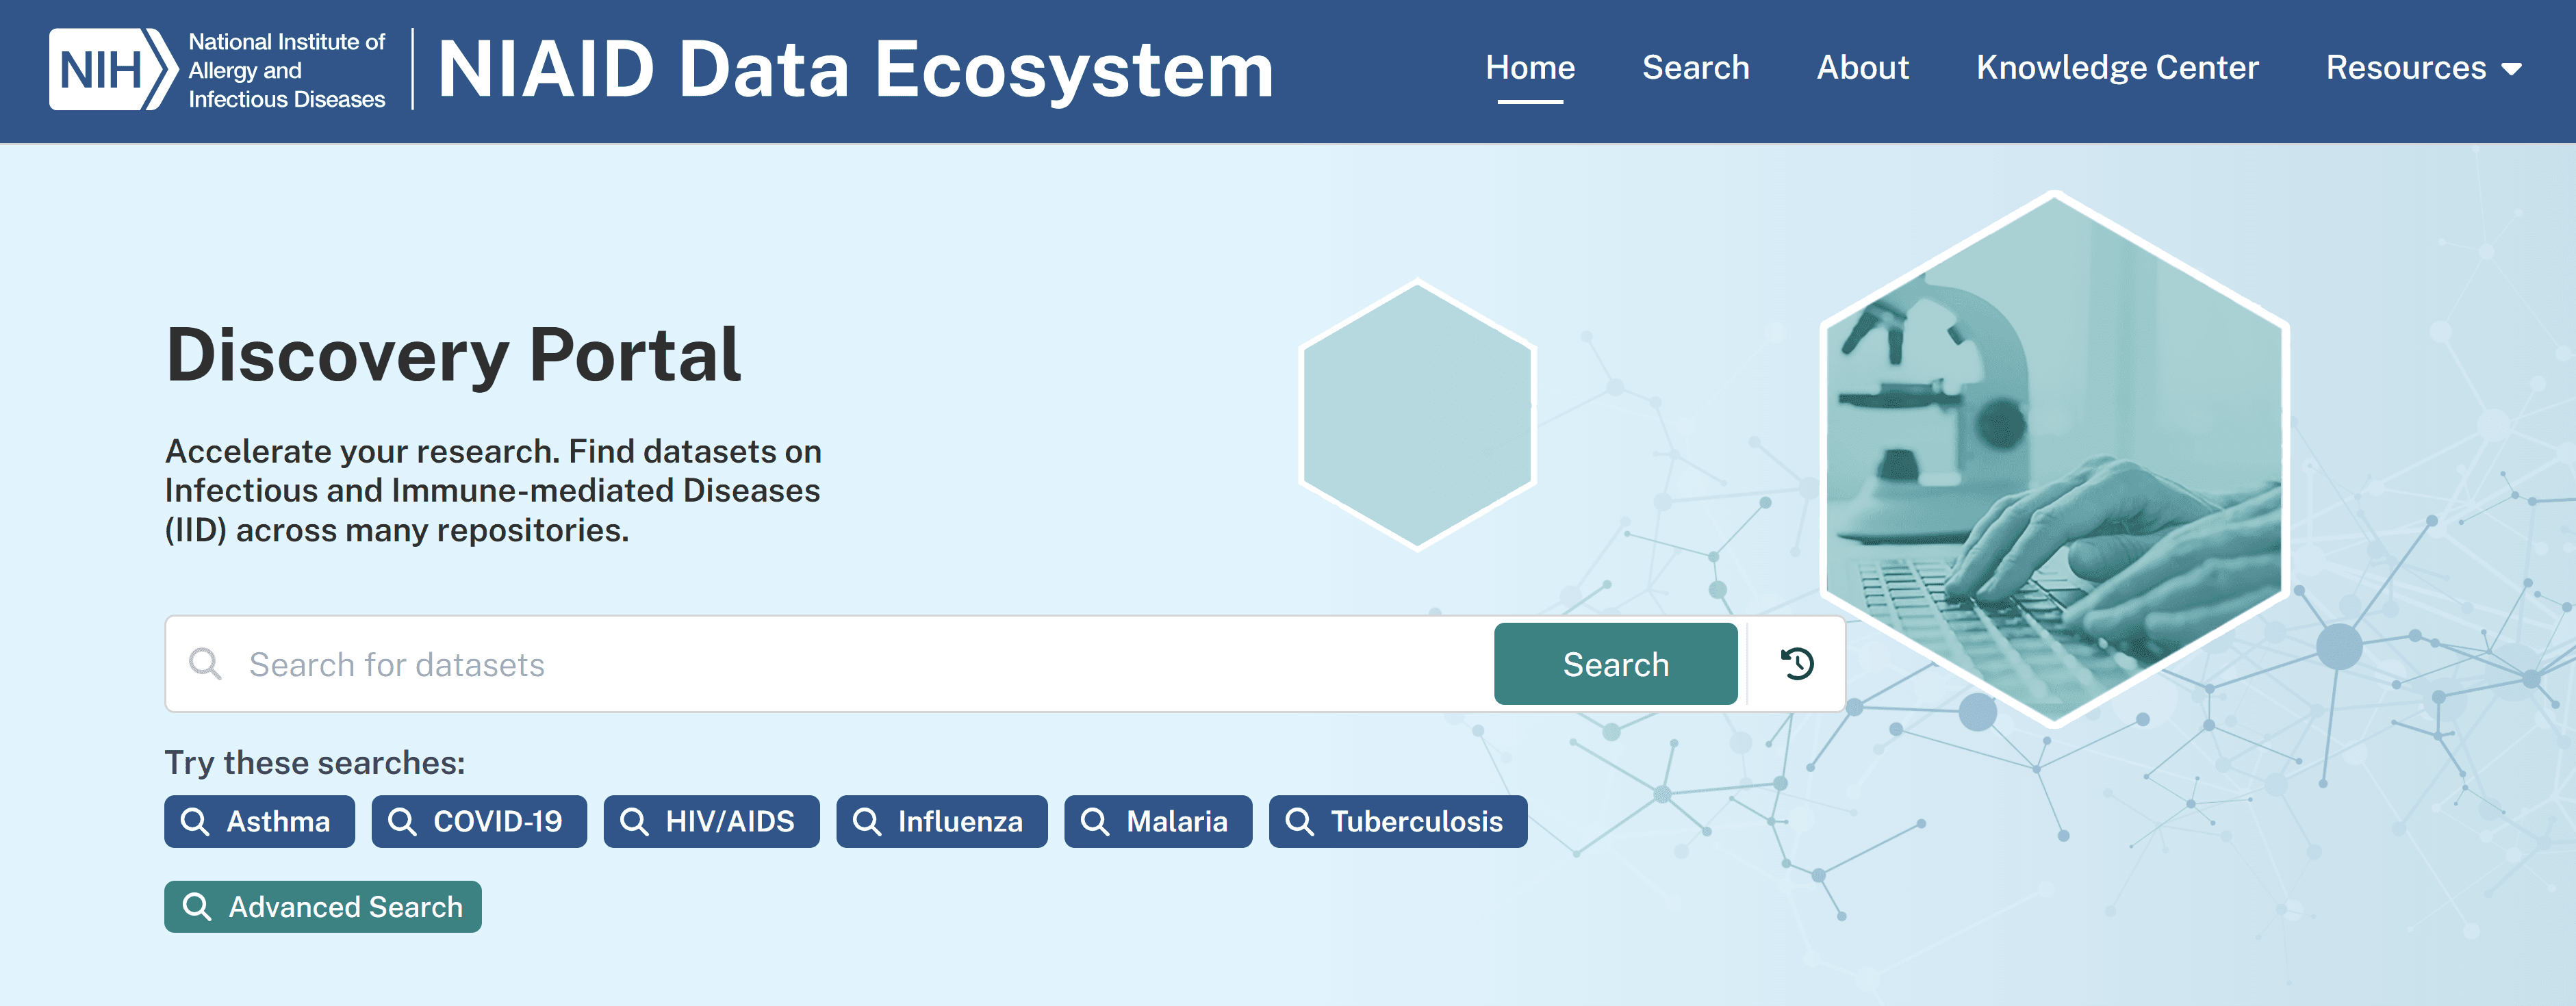This screenshot has width=2576, height=1006.
Task: Click the "Try these searches:" label
Action: 315,763
